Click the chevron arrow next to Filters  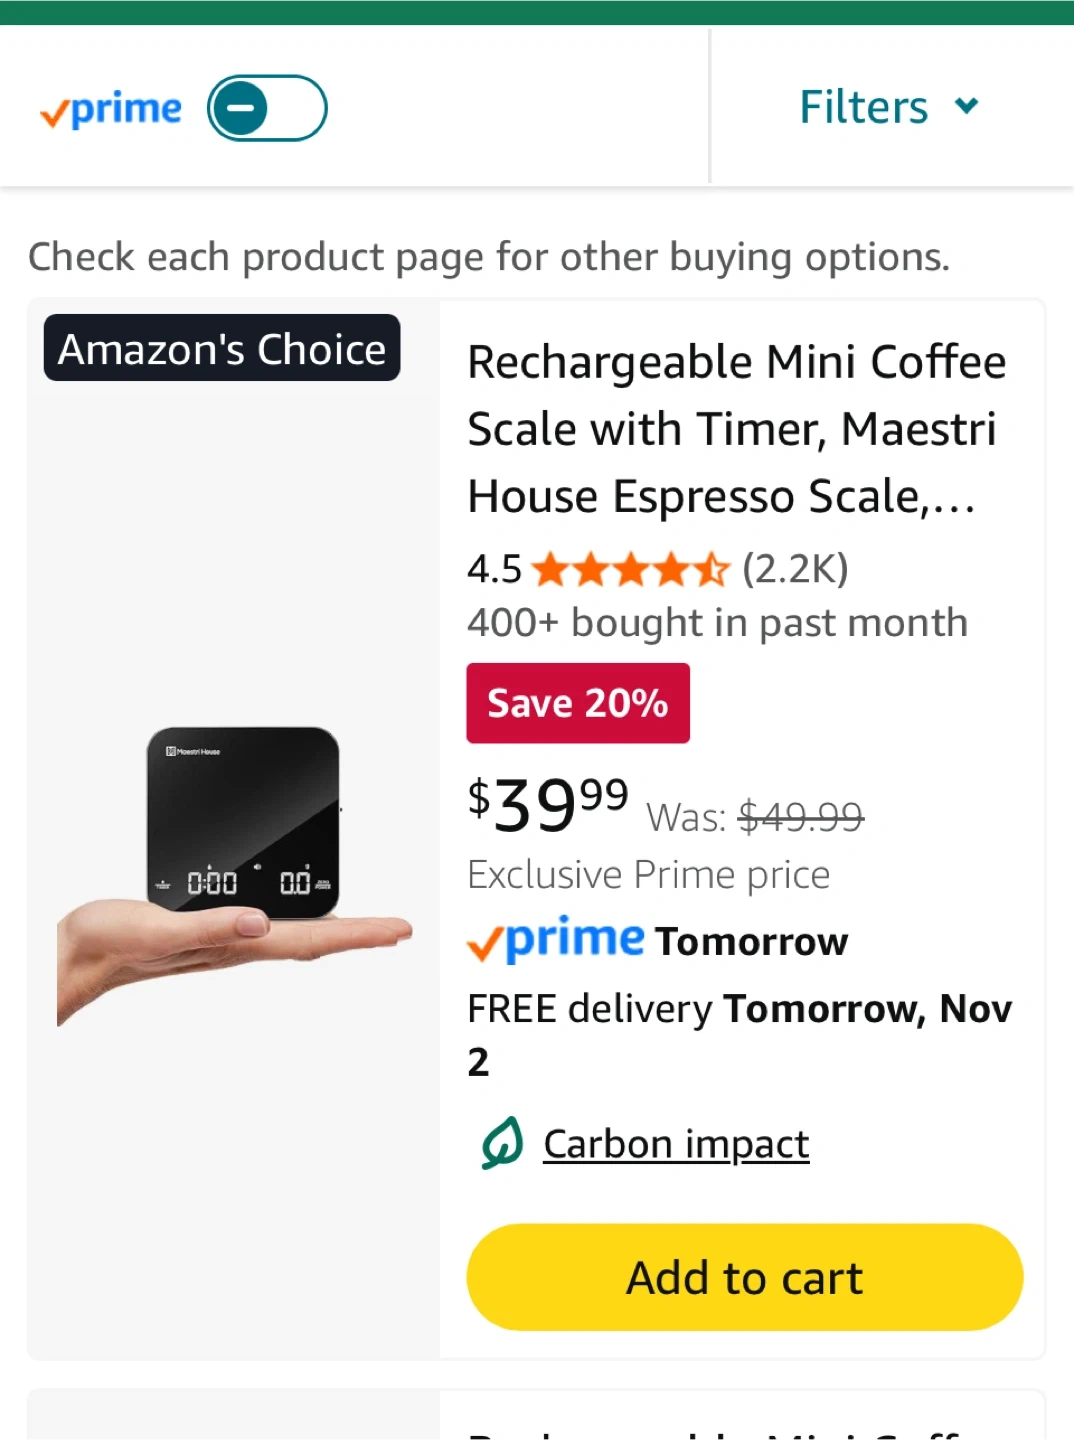[x=966, y=106]
